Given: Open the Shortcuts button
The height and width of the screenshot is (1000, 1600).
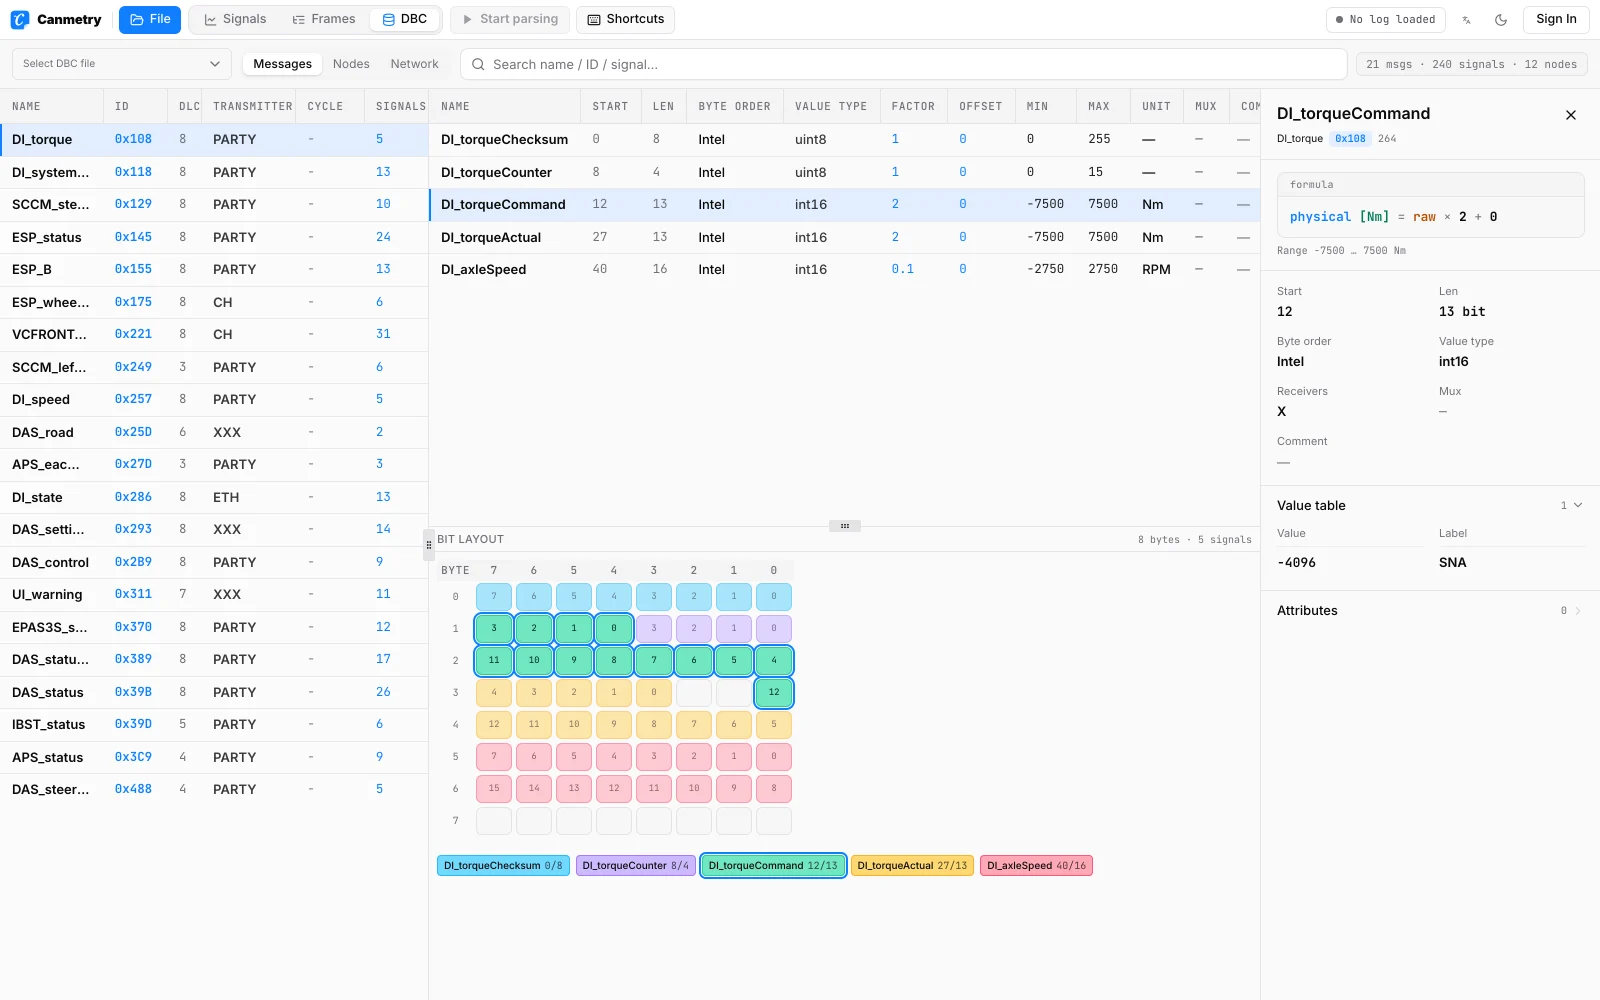Looking at the screenshot, I should 625,20.
